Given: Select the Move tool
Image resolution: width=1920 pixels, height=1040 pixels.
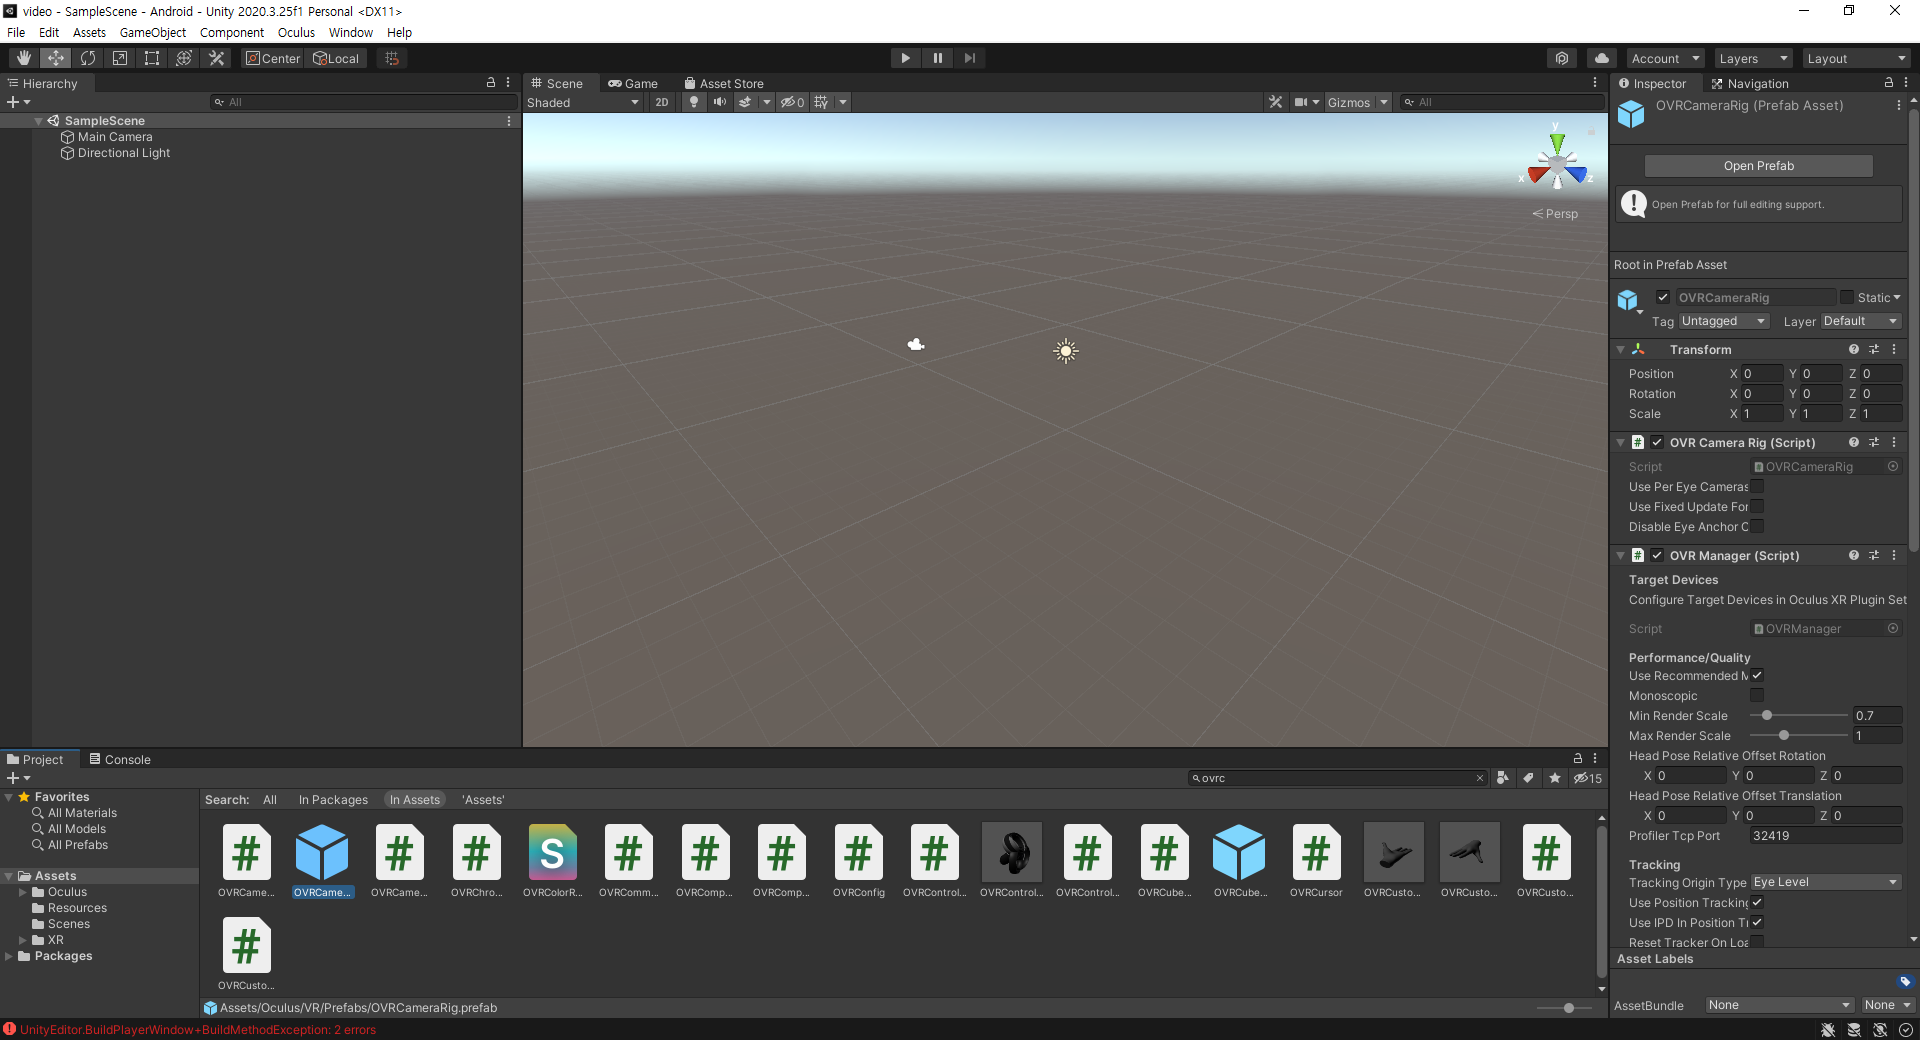Looking at the screenshot, I should pos(56,58).
